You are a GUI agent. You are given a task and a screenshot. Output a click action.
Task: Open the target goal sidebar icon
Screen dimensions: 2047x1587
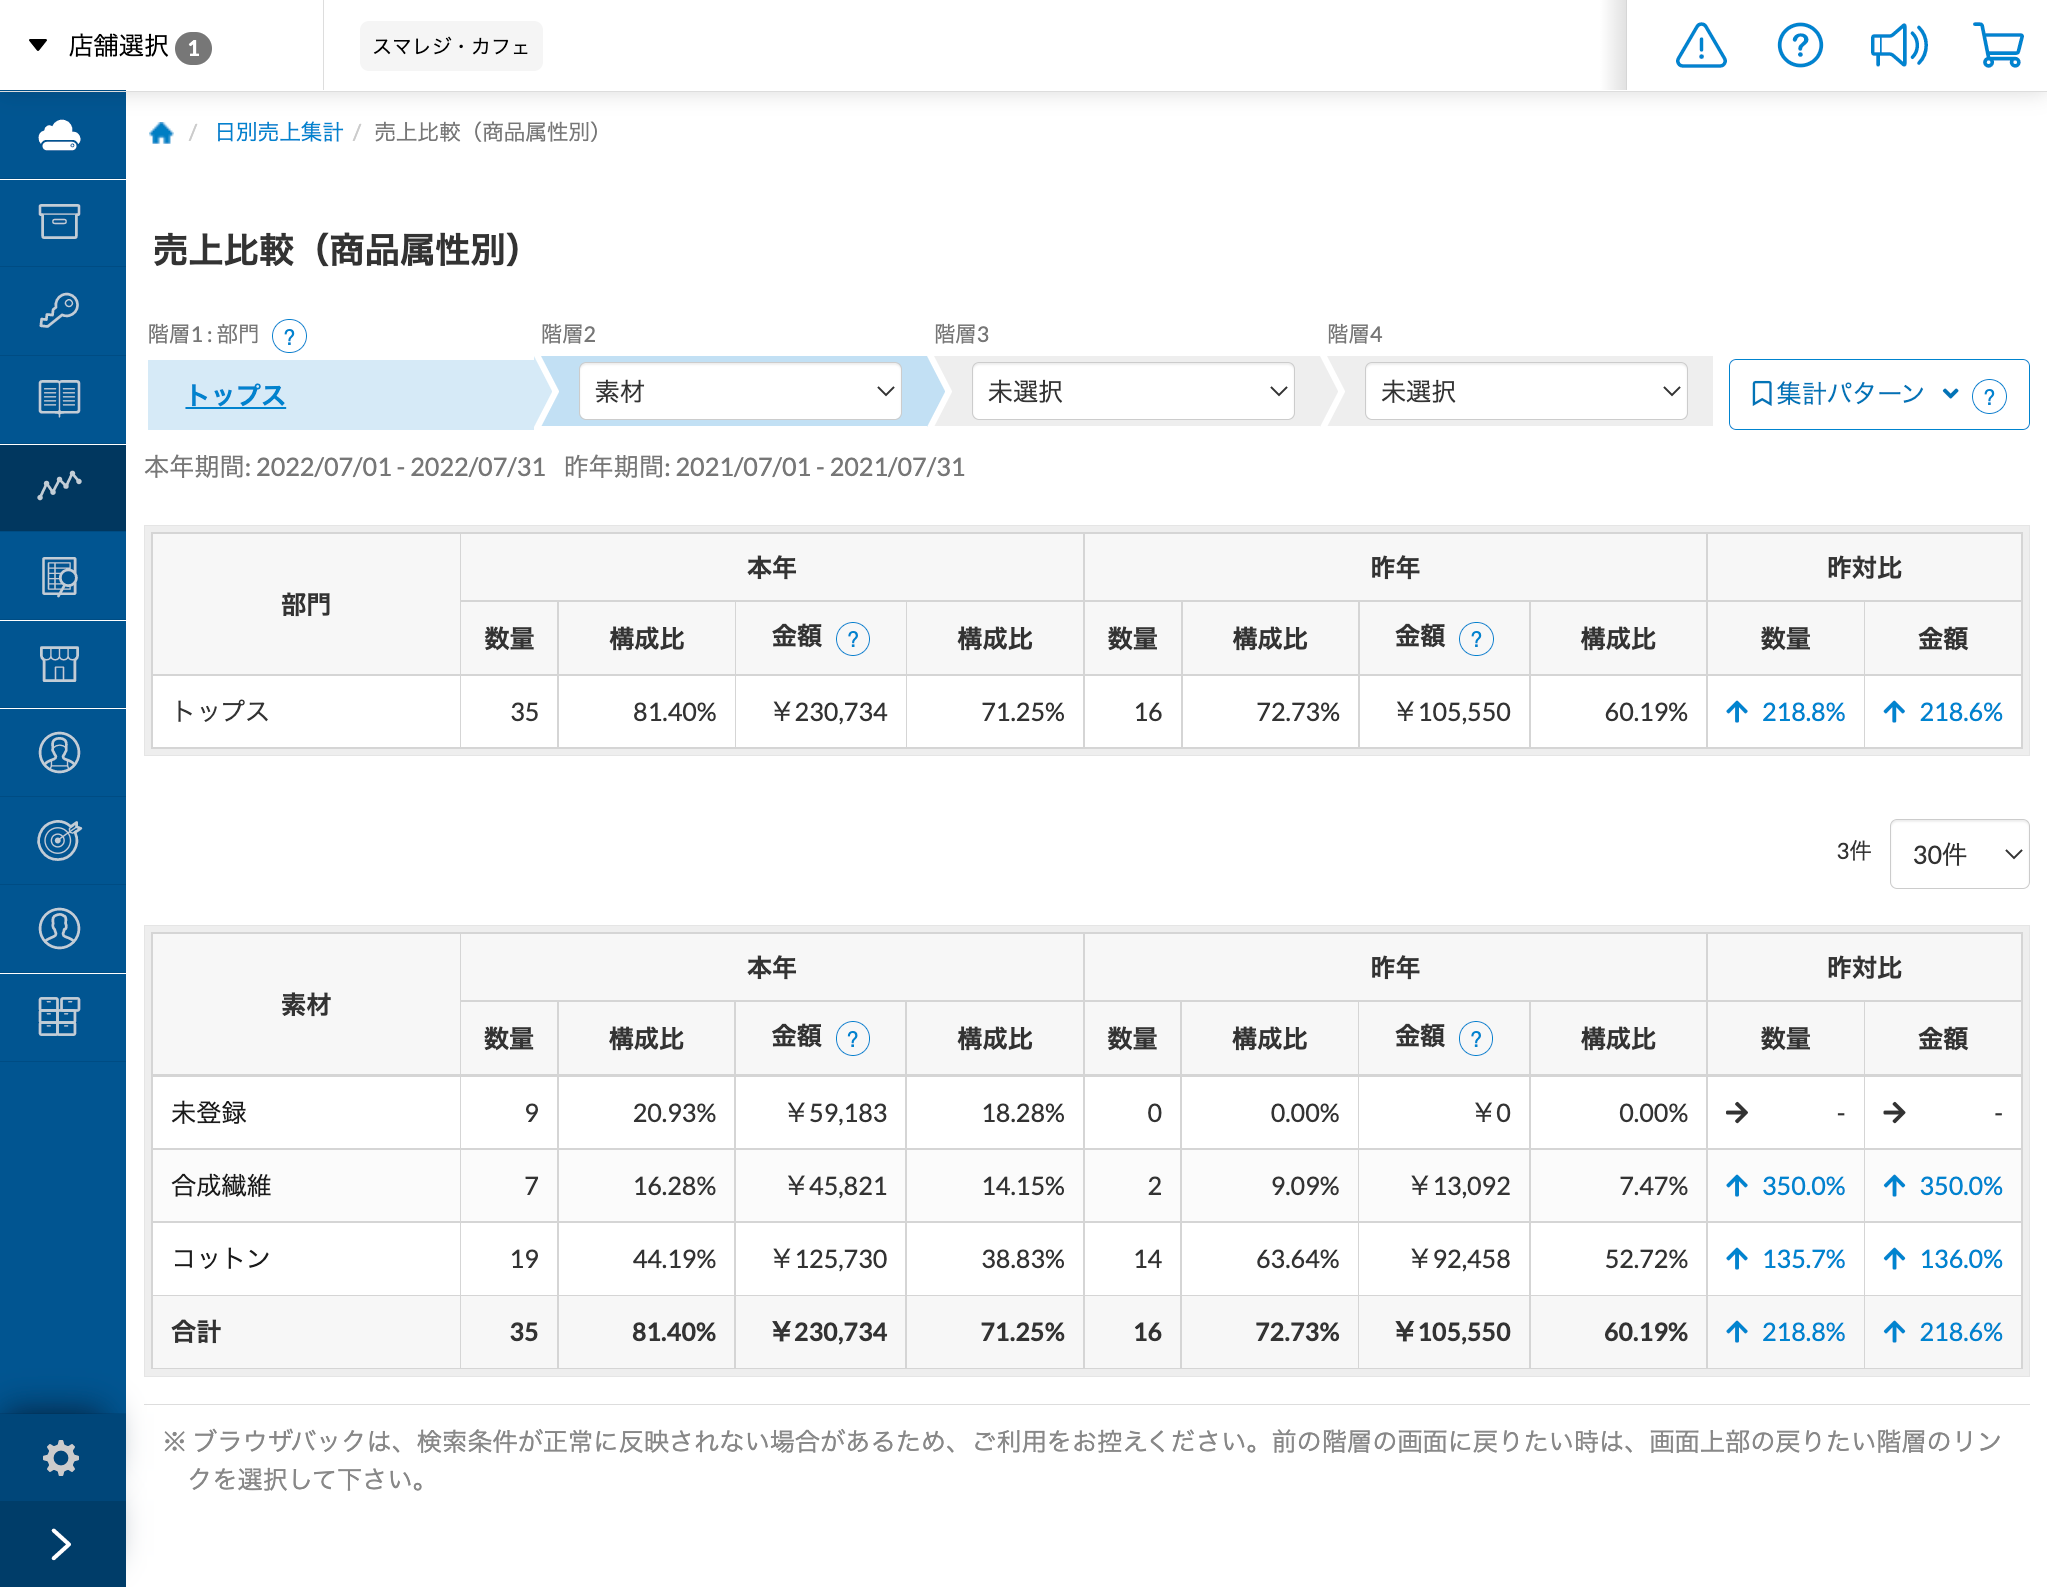(x=60, y=840)
